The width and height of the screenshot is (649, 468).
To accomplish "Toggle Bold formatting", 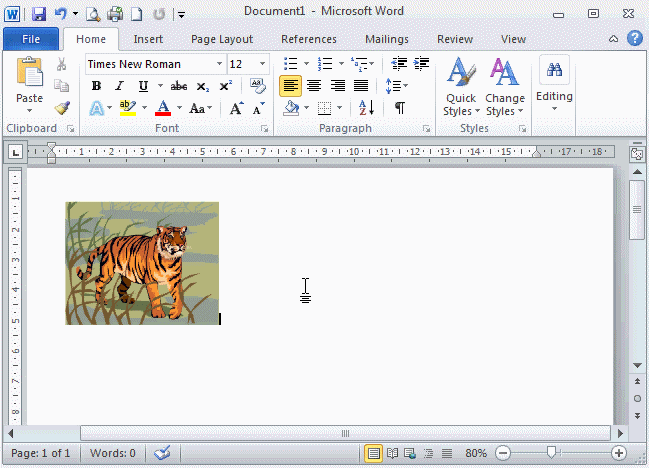I will [96, 86].
